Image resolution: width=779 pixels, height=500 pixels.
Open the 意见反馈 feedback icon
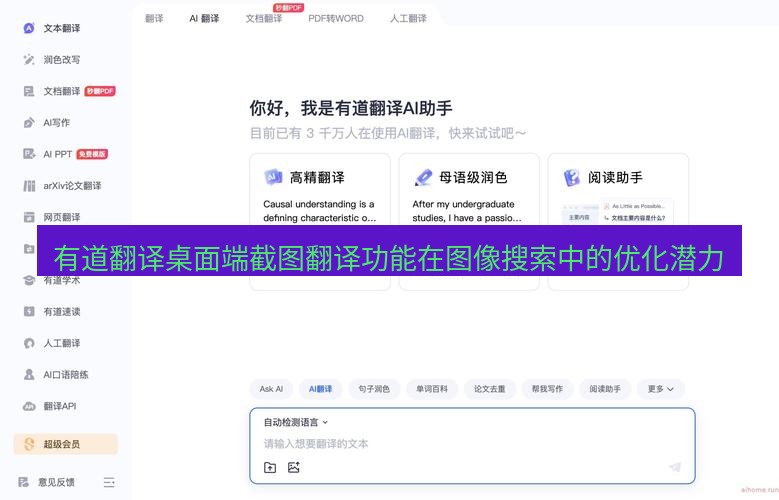point(23,482)
